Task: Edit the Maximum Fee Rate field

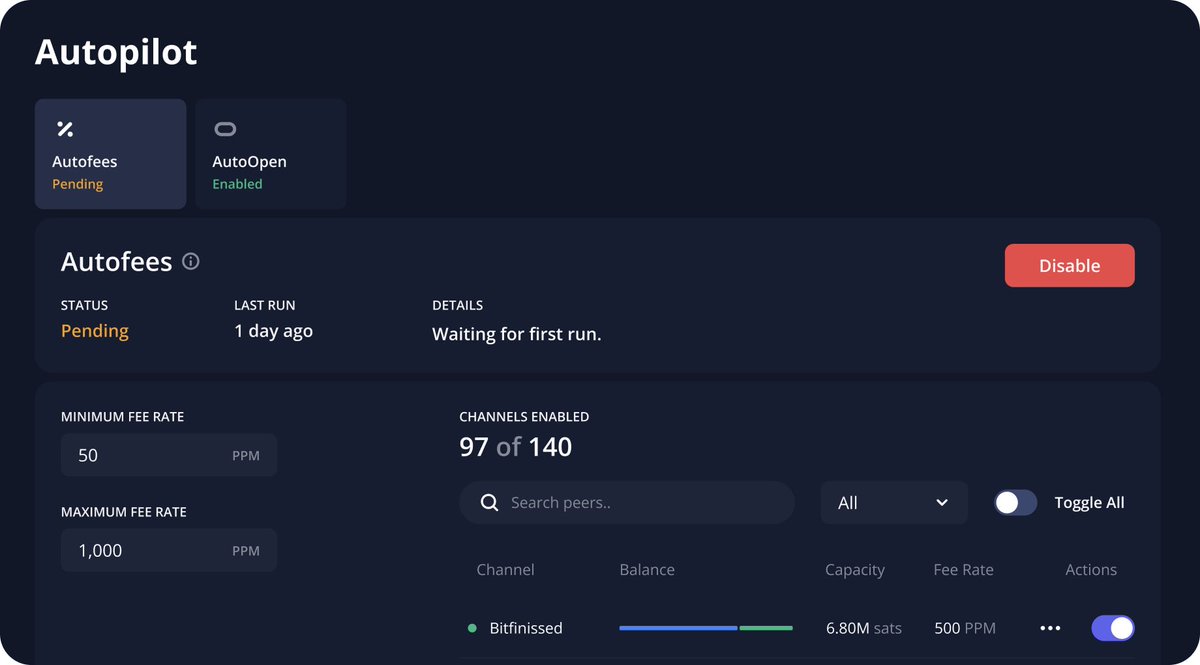Action: tap(169, 550)
